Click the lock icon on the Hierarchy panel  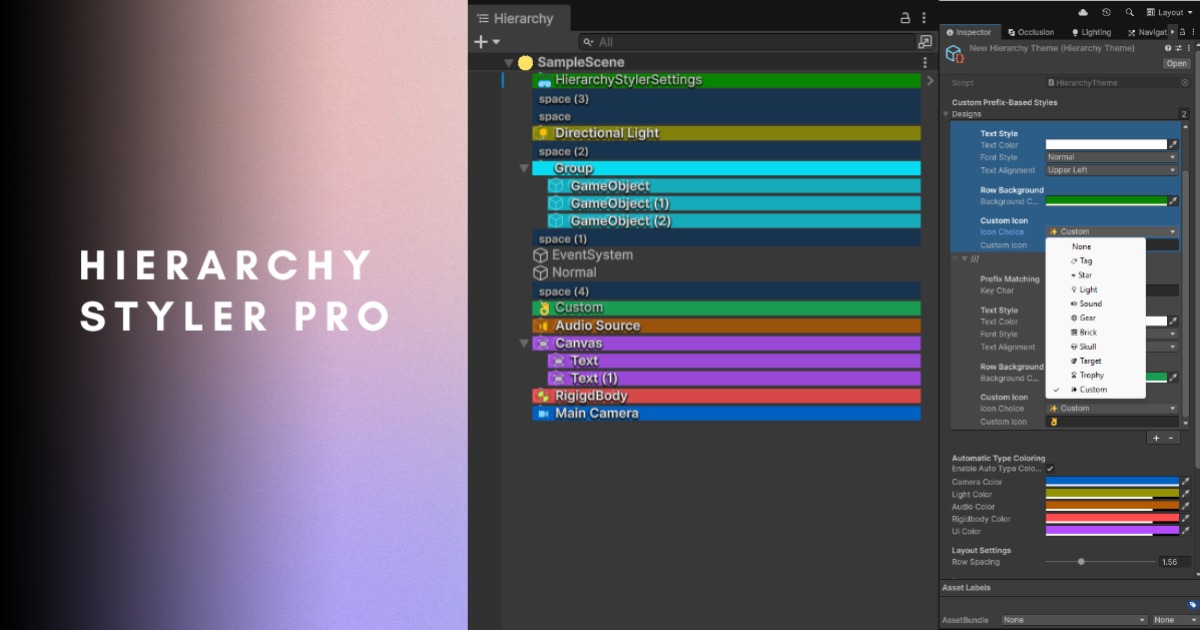(903, 17)
